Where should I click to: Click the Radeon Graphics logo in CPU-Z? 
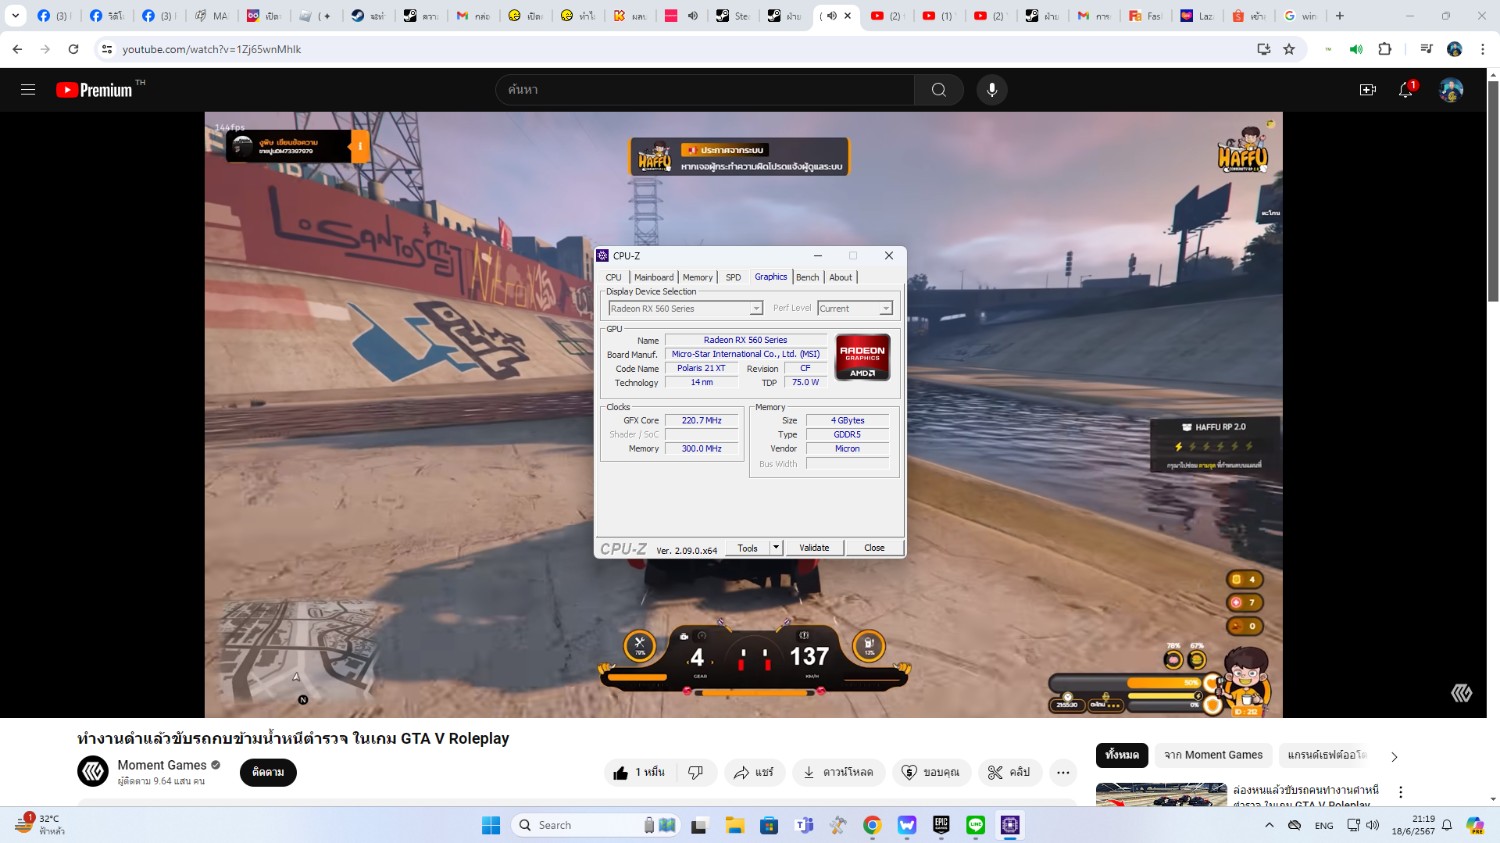click(863, 357)
